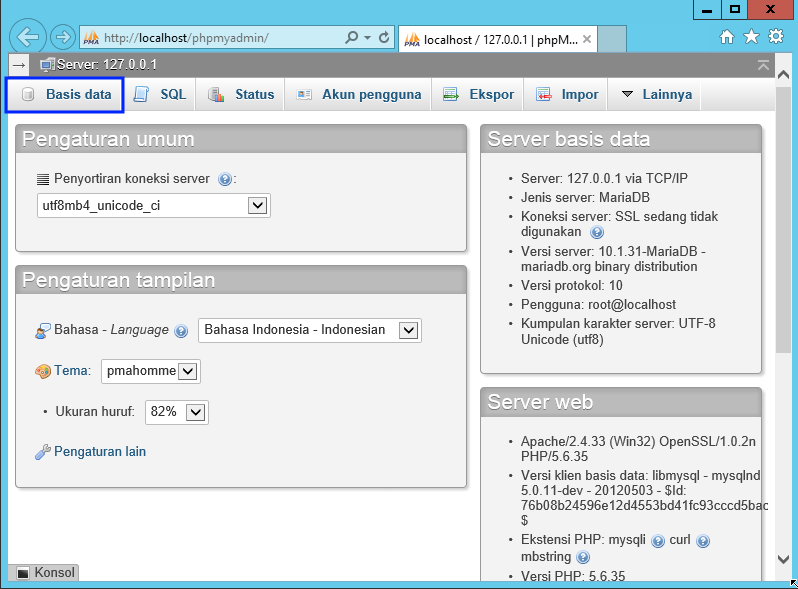Image resolution: width=798 pixels, height=589 pixels.
Task: Click the wrench icon for Pengaturan lain
Action: click(43, 452)
